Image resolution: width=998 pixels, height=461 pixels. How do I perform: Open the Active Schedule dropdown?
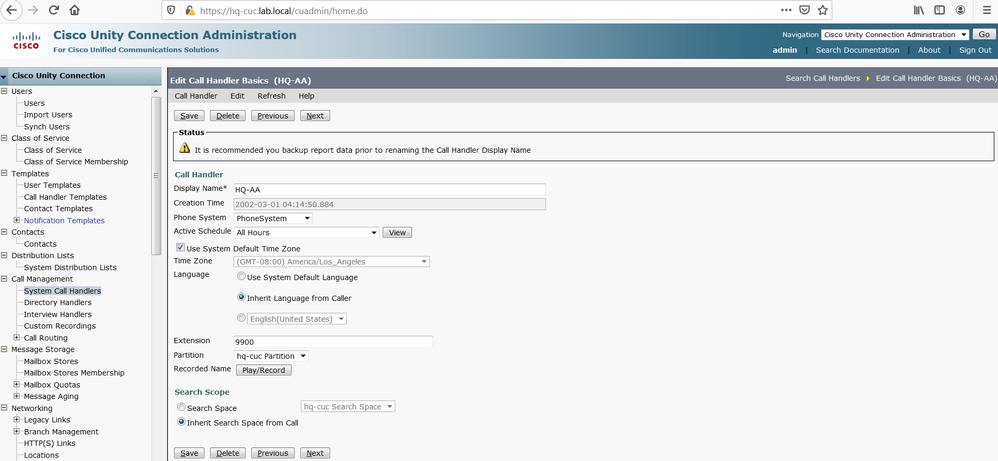307,232
